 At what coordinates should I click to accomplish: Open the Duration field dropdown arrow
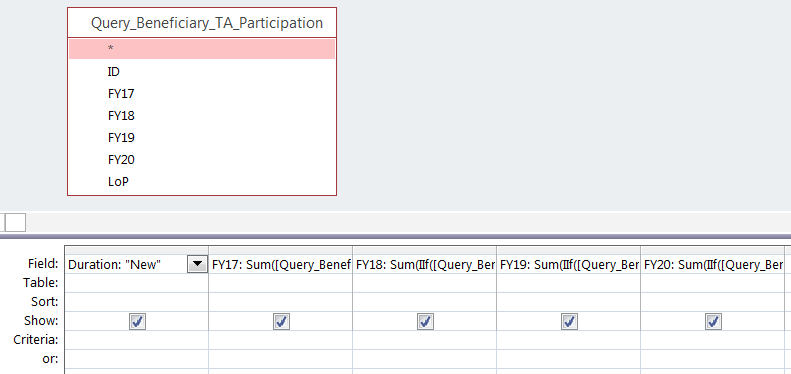(197, 264)
